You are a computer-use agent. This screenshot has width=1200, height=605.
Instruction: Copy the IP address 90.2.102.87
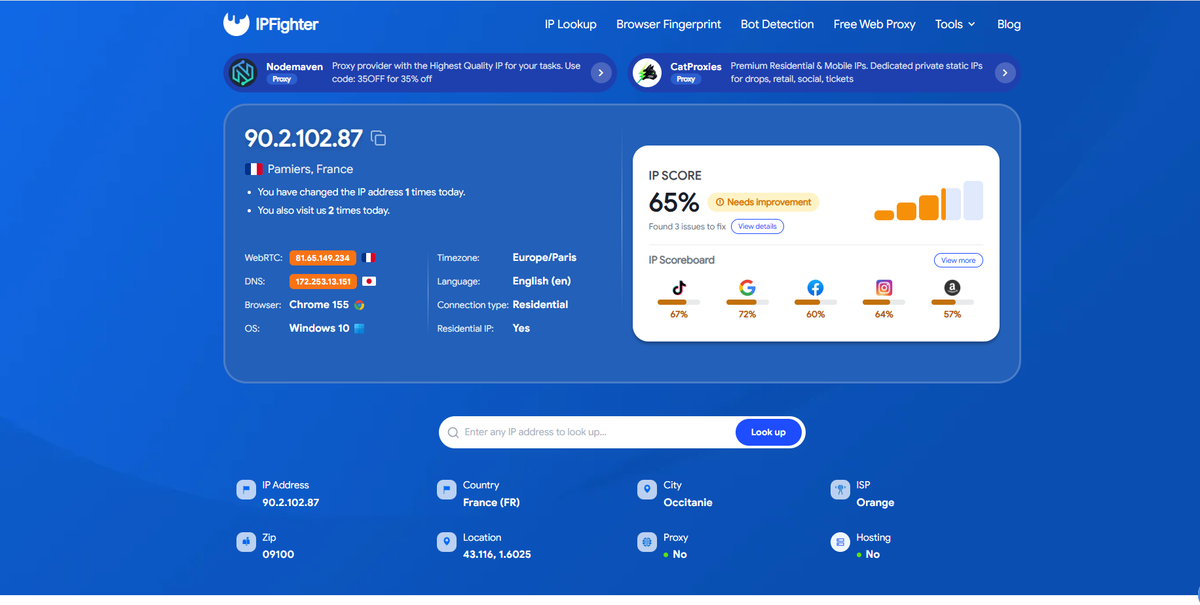(378, 138)
